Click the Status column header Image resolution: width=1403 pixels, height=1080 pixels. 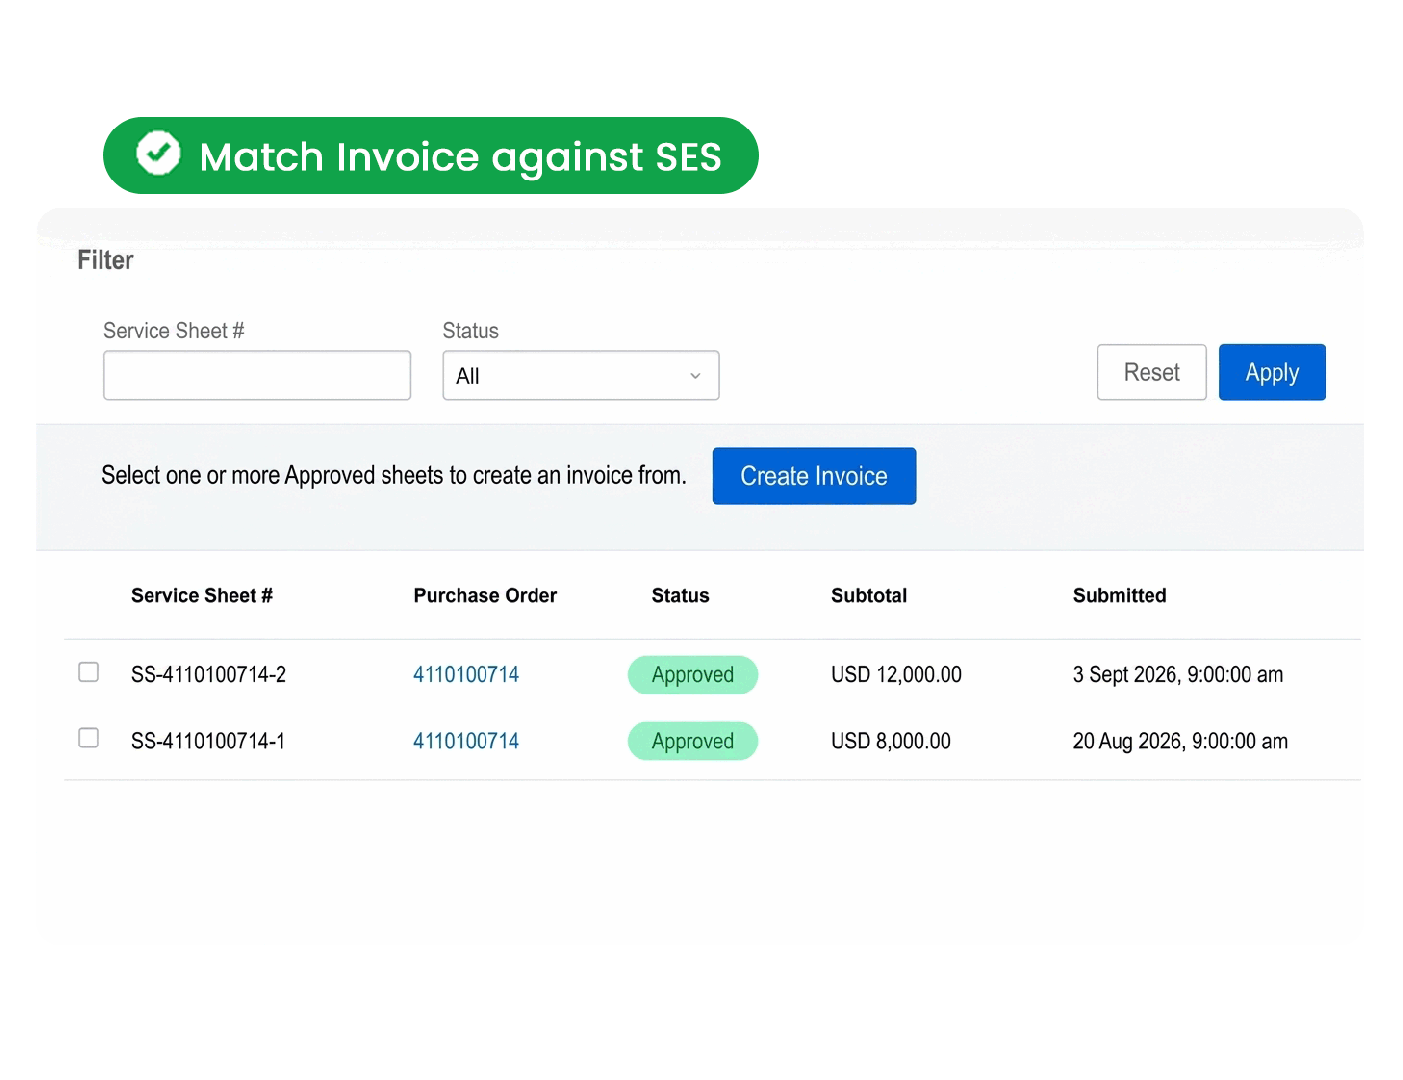pyautogui.click(x=680, y=596)
